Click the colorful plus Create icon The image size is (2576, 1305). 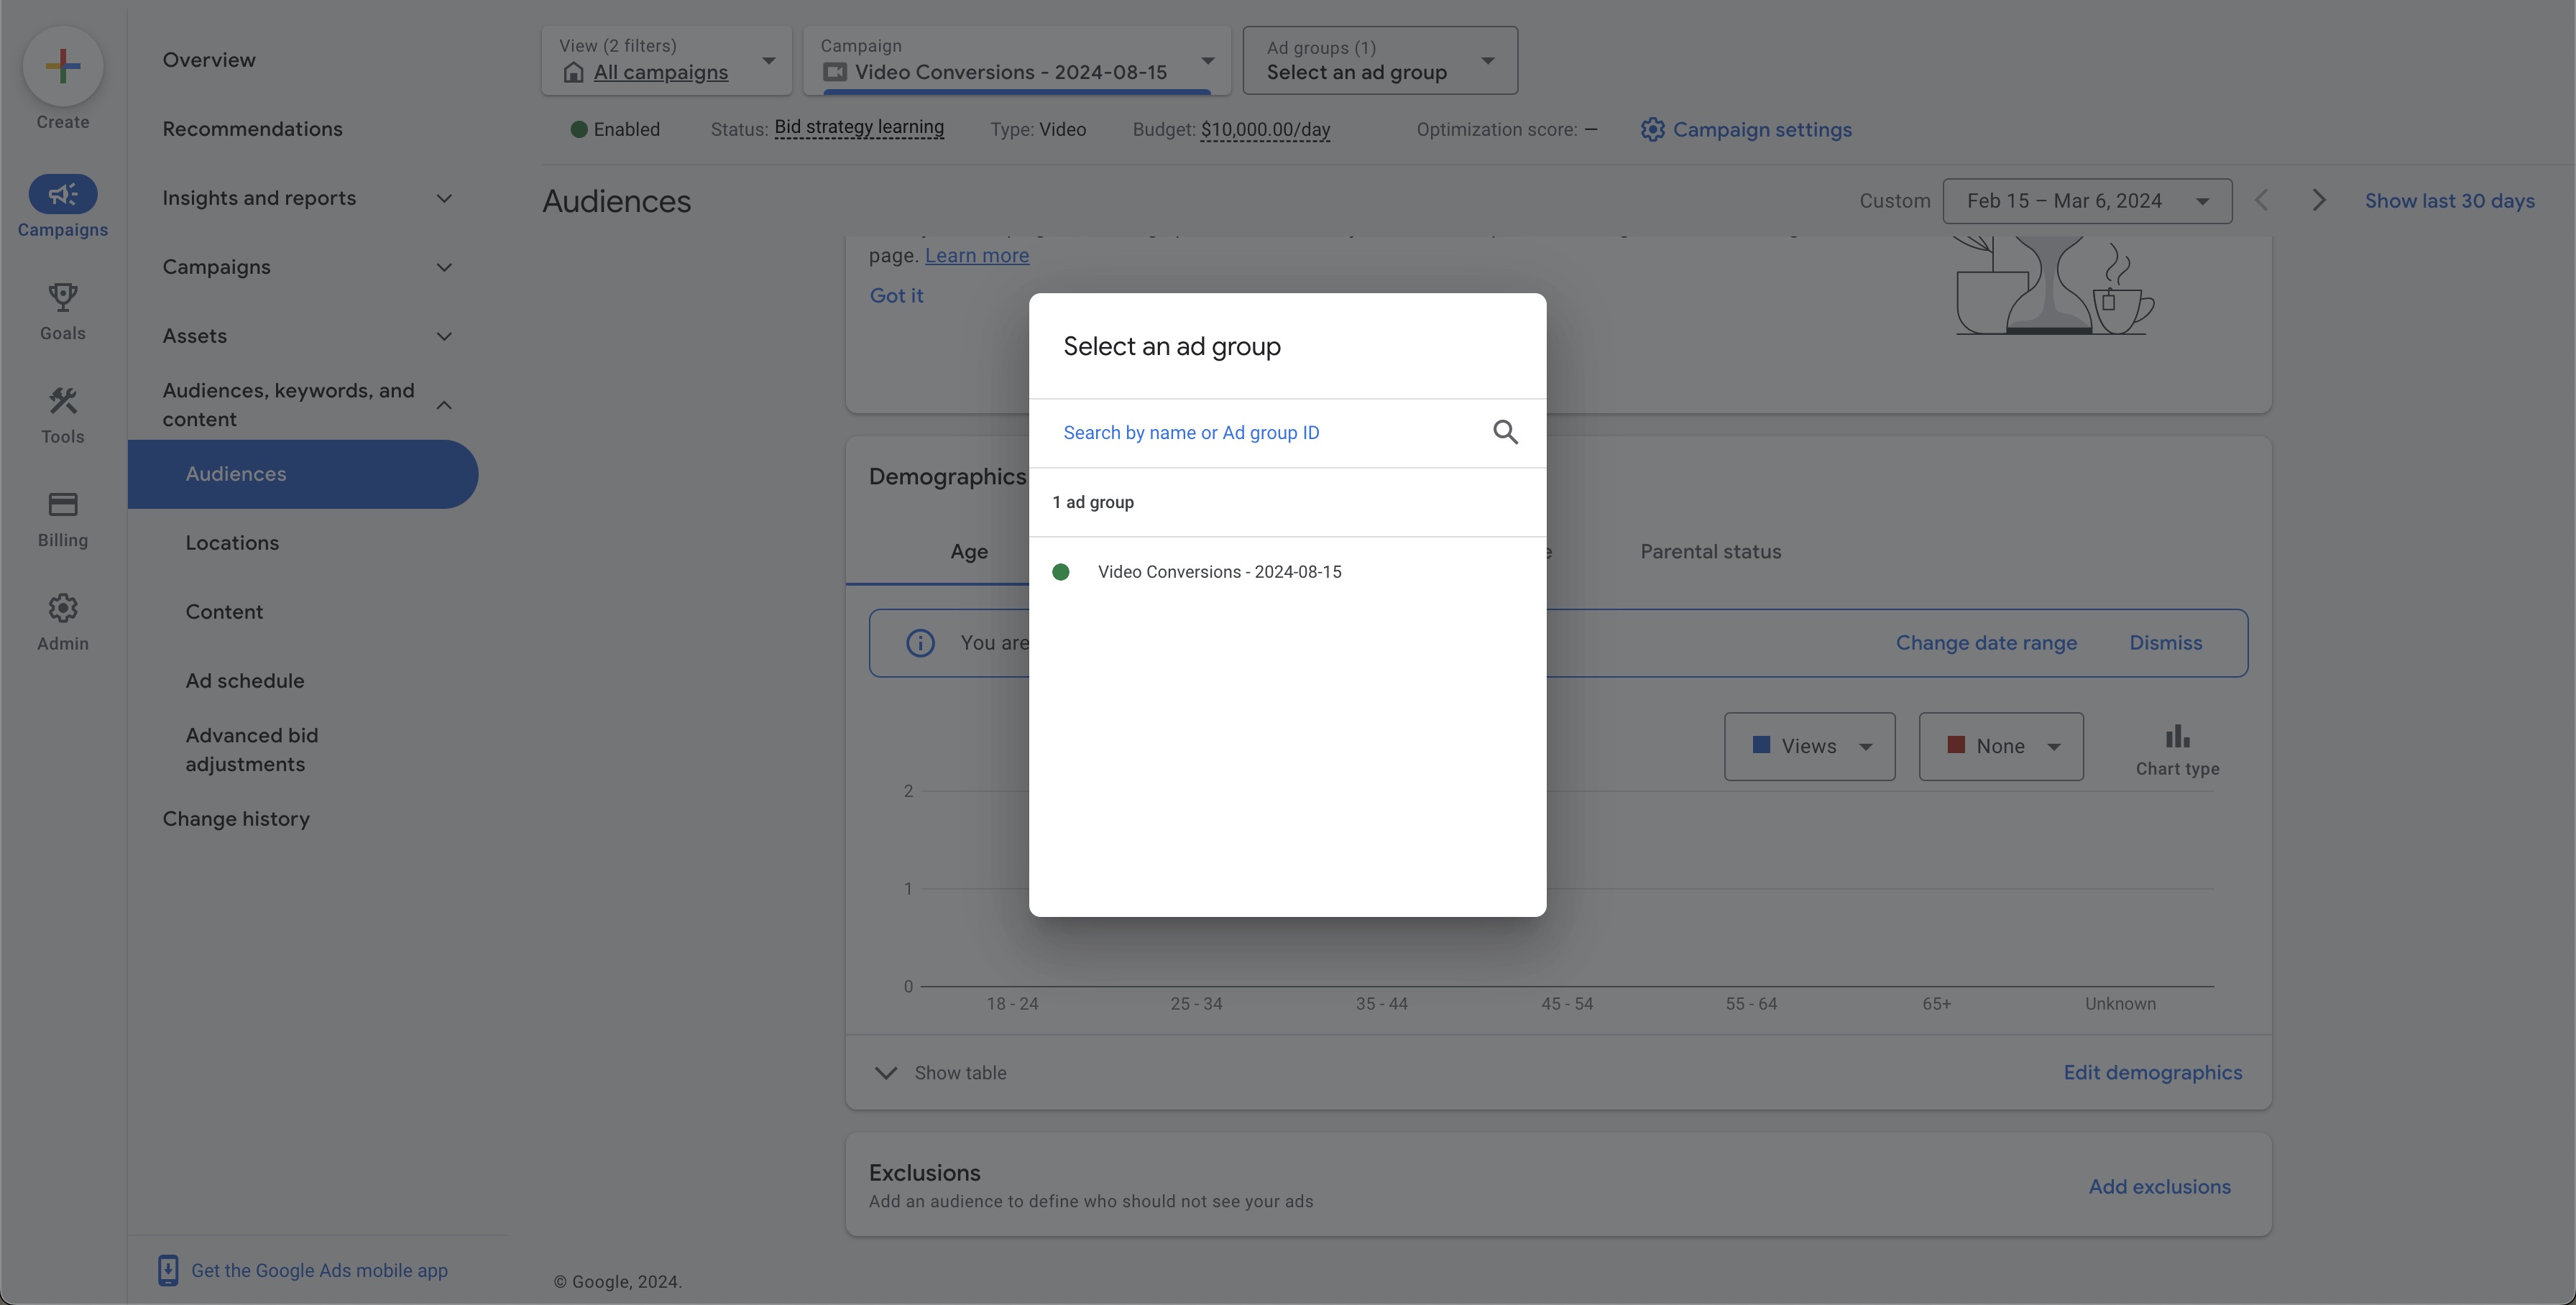point(63,66)
